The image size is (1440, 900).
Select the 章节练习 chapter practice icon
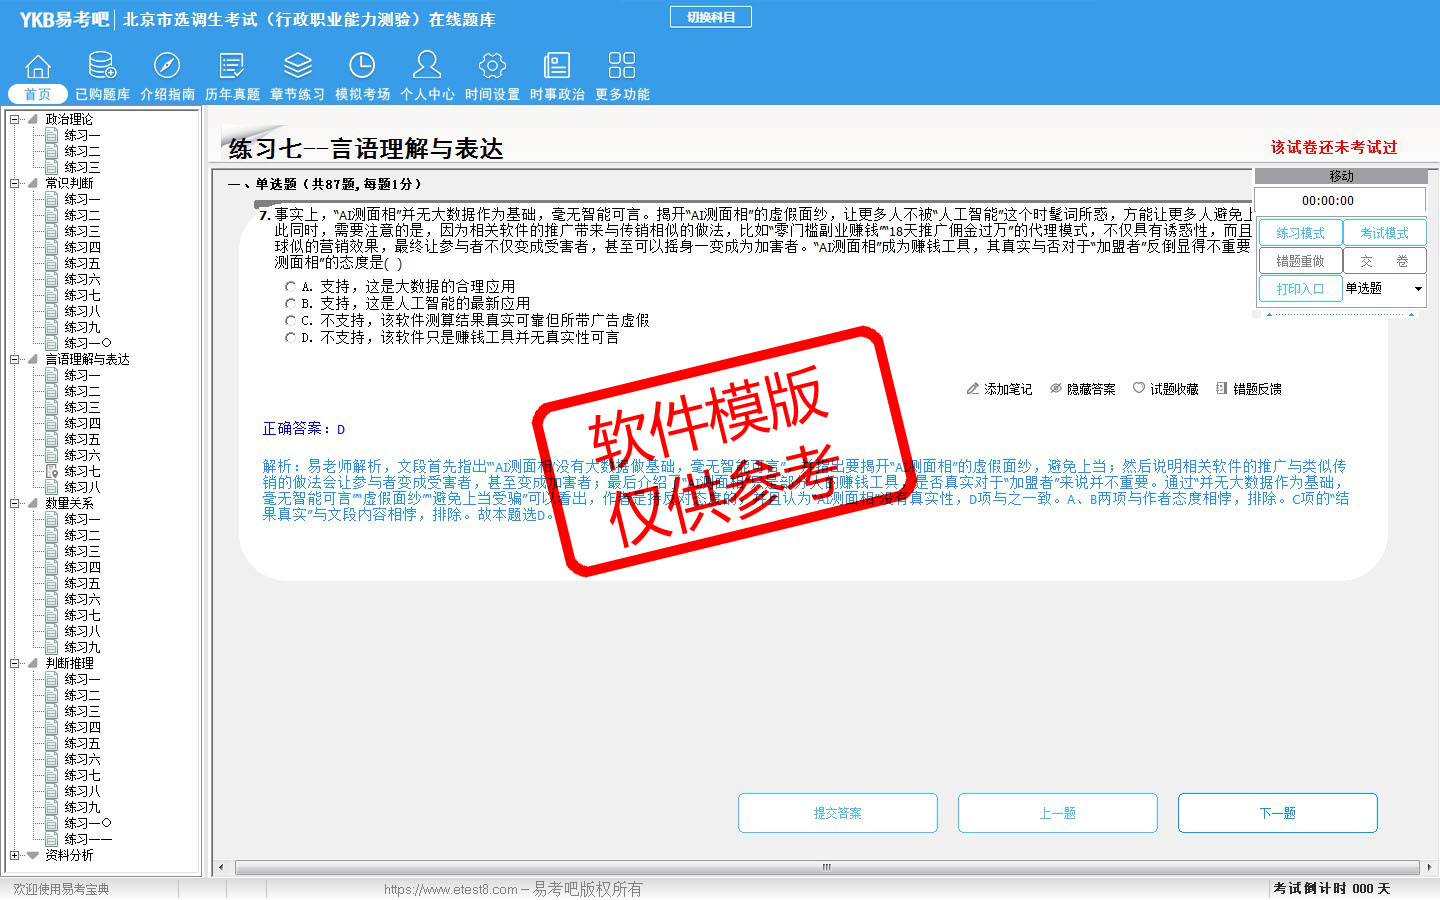point(297,66)
